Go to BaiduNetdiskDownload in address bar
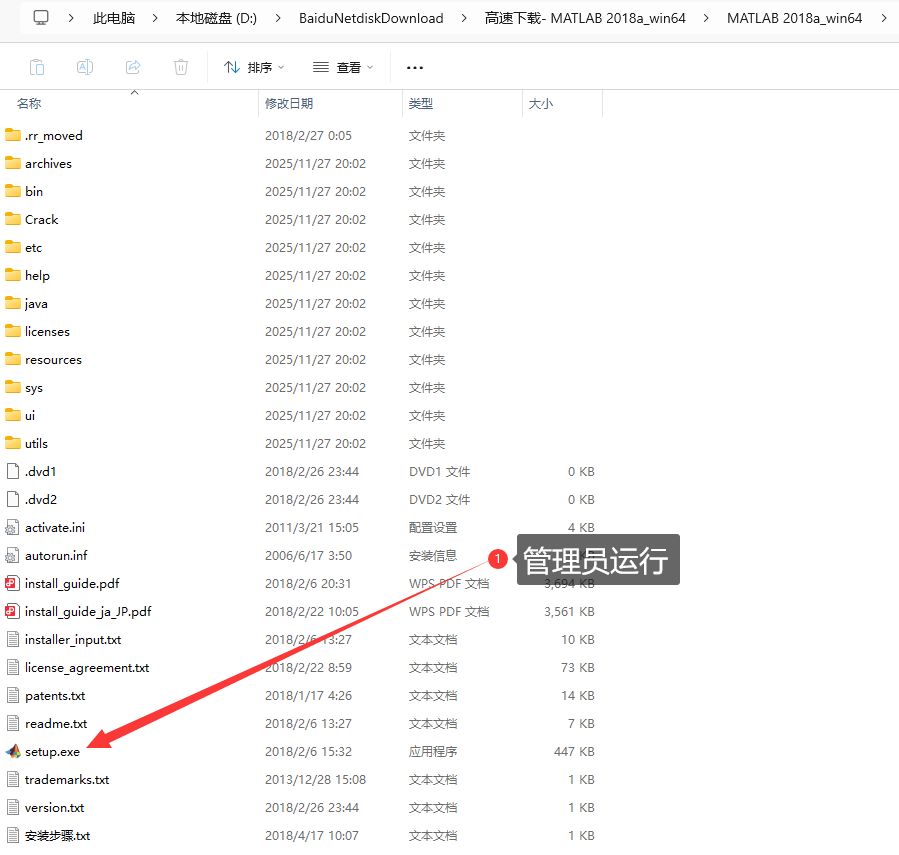This screenshot has height=855, width=899. coord(371,18)
